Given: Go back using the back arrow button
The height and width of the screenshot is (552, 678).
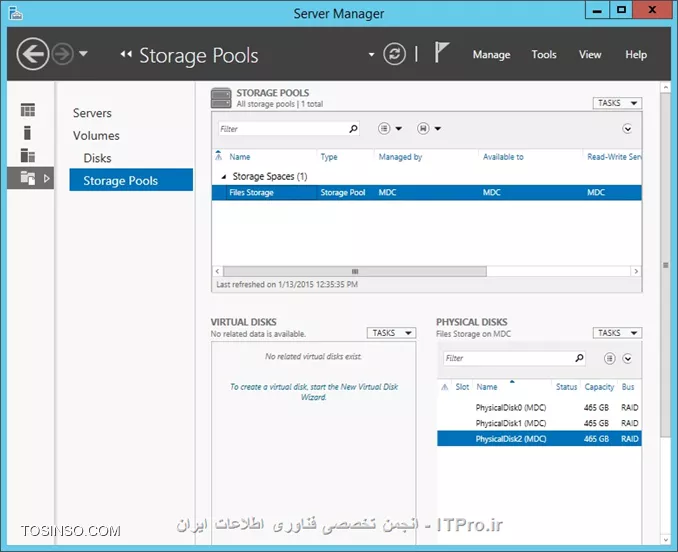Looking at the screenshot, I should click(x=33, y=54).
